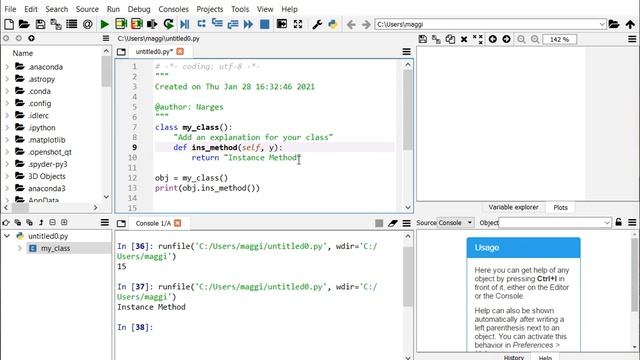The image size is (640, 360).
Task: Open the file switcher list icon
Action: pyautogui.click(x=72, y=24)
